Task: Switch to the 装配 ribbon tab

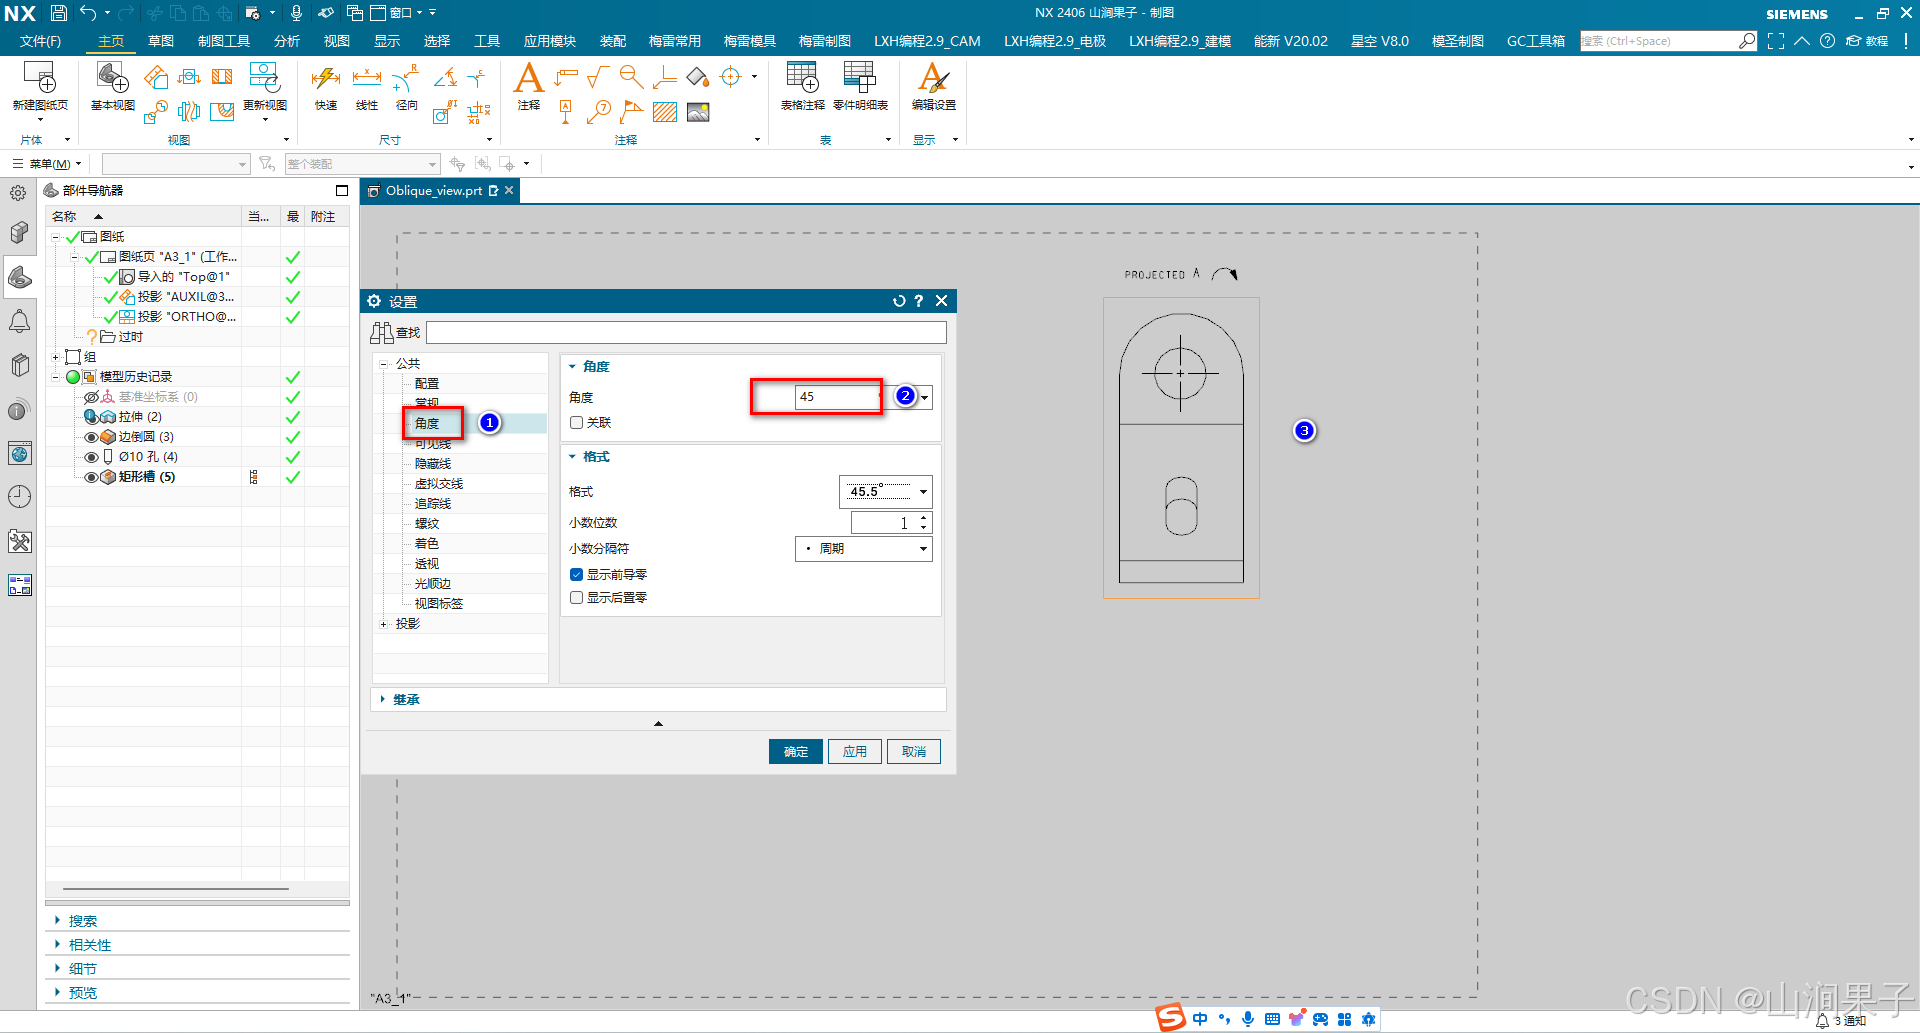Action: 613,41
